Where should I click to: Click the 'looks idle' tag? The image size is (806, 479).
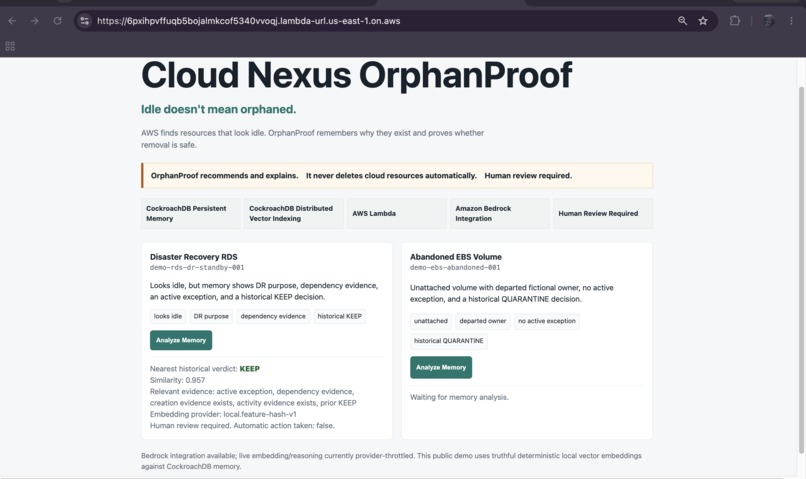click(x=168, y=316)
